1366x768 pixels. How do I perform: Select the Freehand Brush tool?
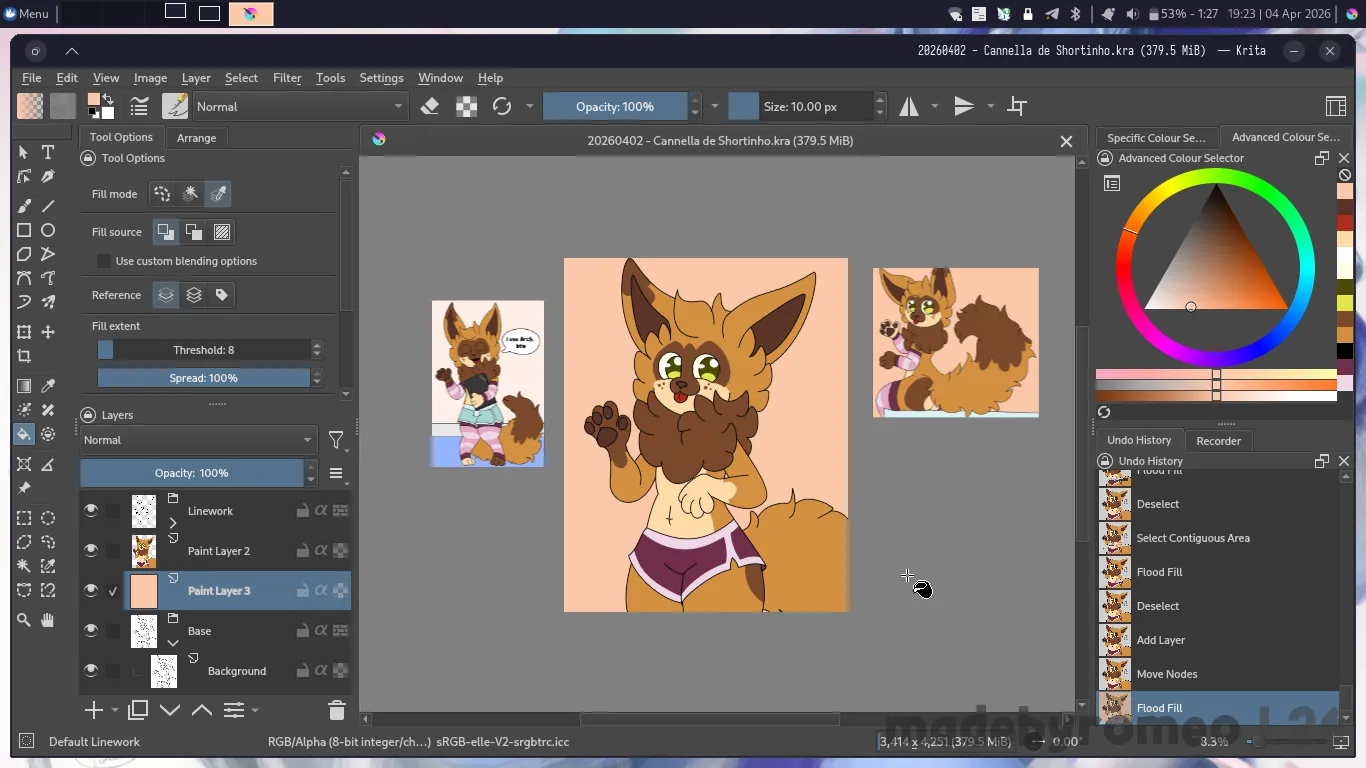(x=24, y=205)
